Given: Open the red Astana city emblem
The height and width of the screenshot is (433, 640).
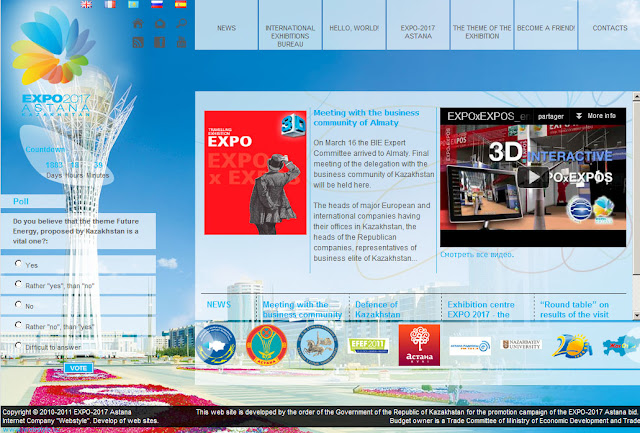Looking at the screenshot, I should tap(267, 345).
